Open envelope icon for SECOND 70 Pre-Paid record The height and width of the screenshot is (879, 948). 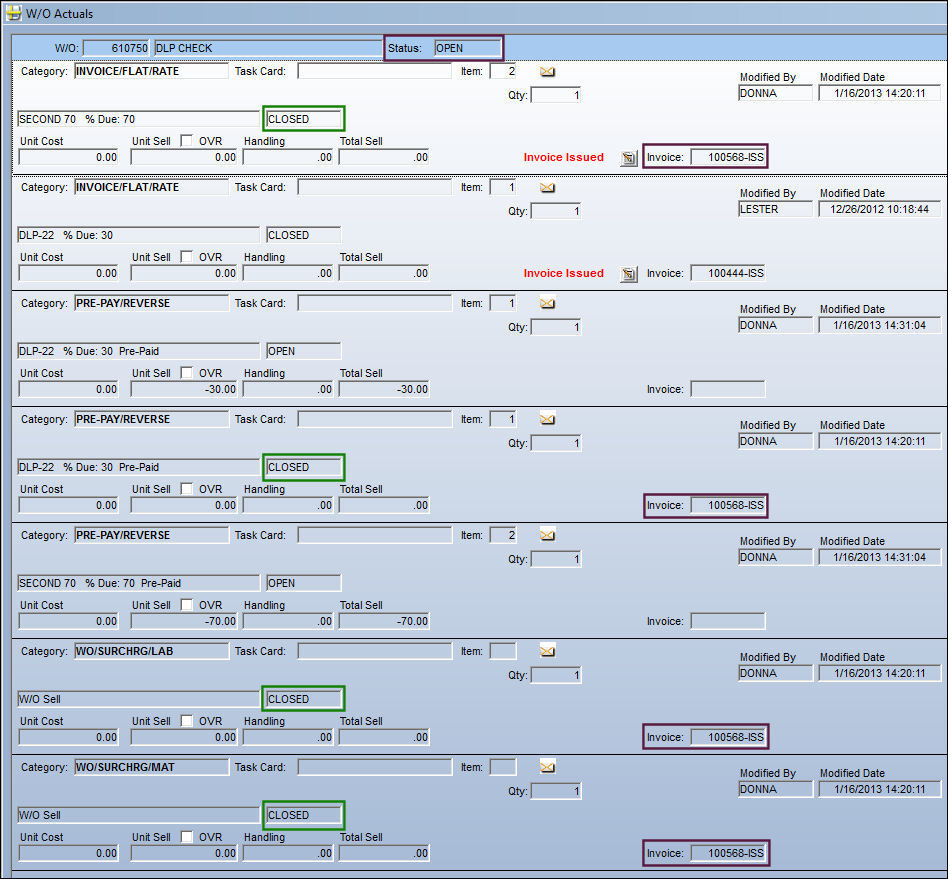point(547,536)
